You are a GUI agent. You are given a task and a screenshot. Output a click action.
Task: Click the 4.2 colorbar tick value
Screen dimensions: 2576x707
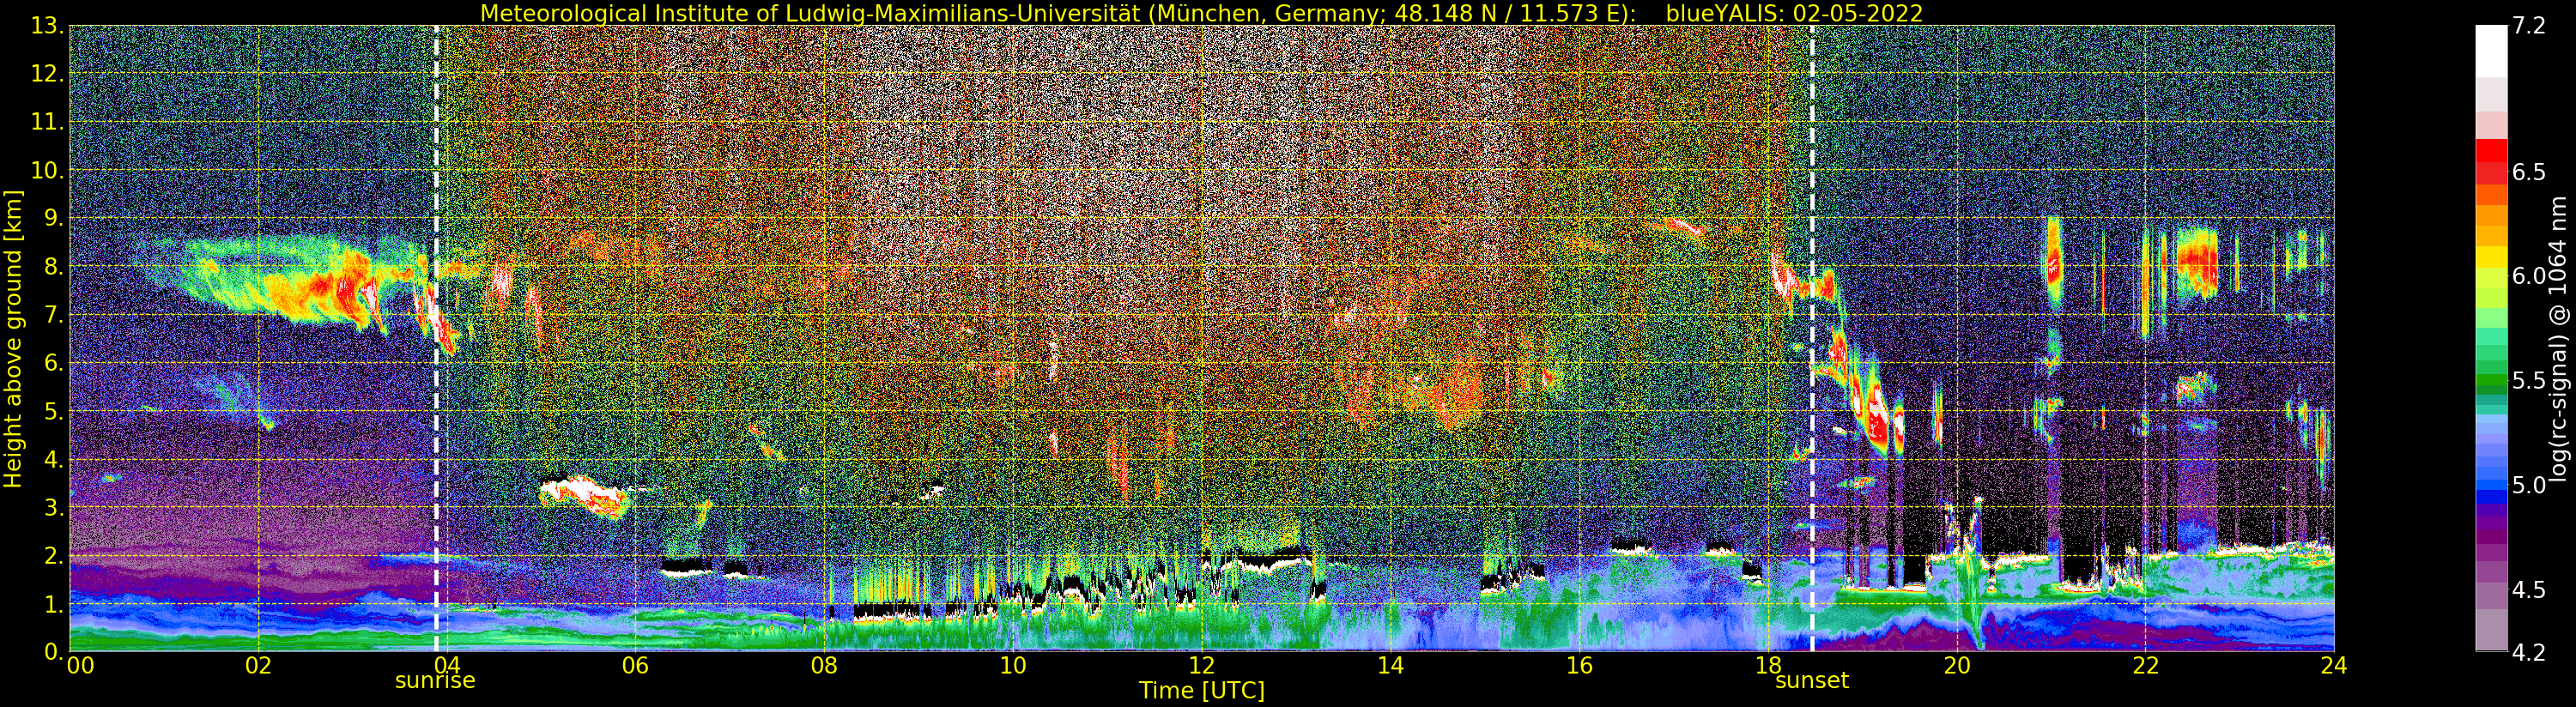2529,652
